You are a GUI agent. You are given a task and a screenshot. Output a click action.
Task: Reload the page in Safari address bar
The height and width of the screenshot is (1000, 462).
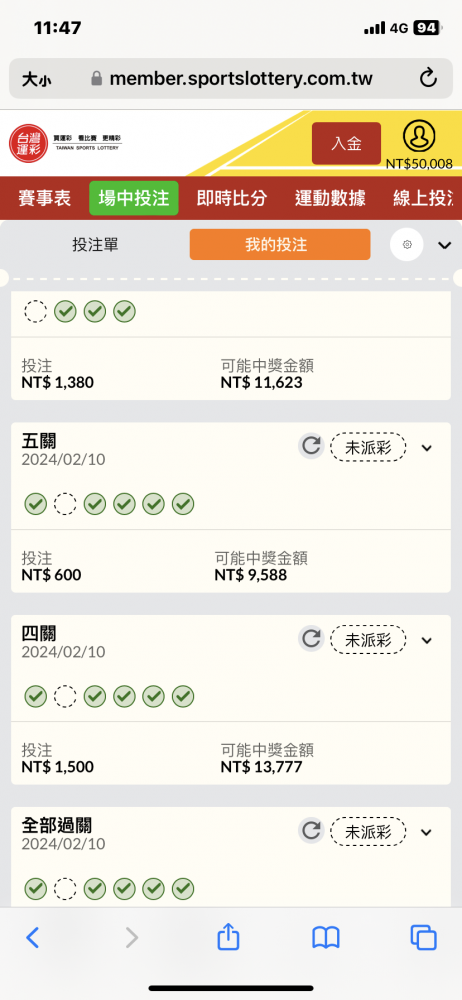click(x=428, y=79)
